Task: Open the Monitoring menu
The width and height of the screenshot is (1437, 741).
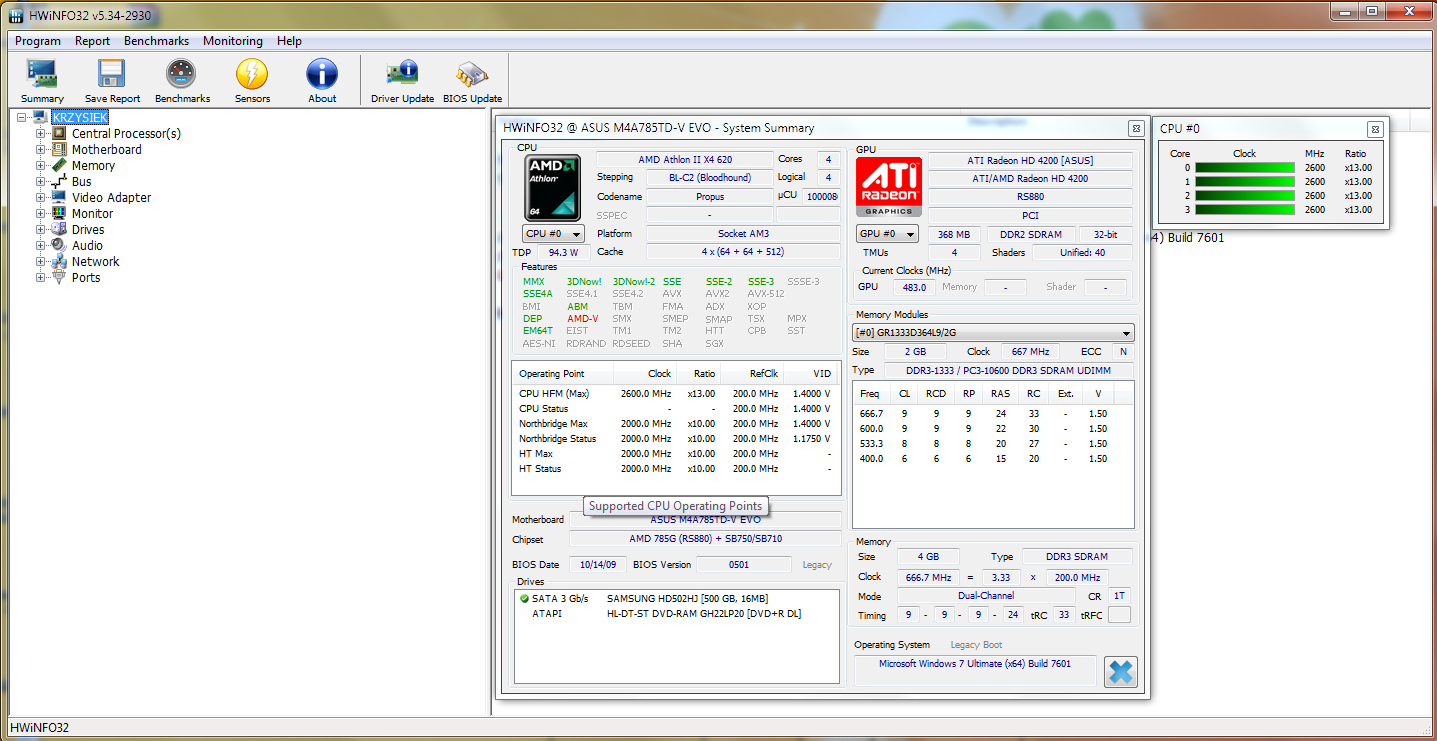Action: coord(233,41)
